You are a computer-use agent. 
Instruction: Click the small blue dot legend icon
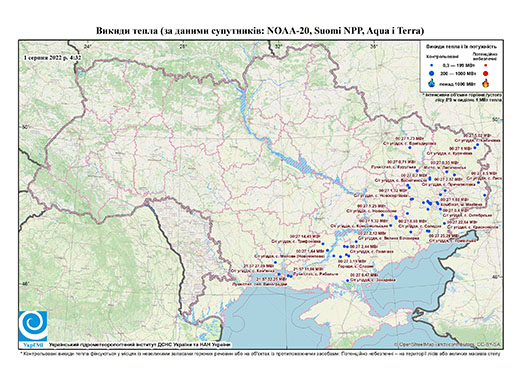432,65
